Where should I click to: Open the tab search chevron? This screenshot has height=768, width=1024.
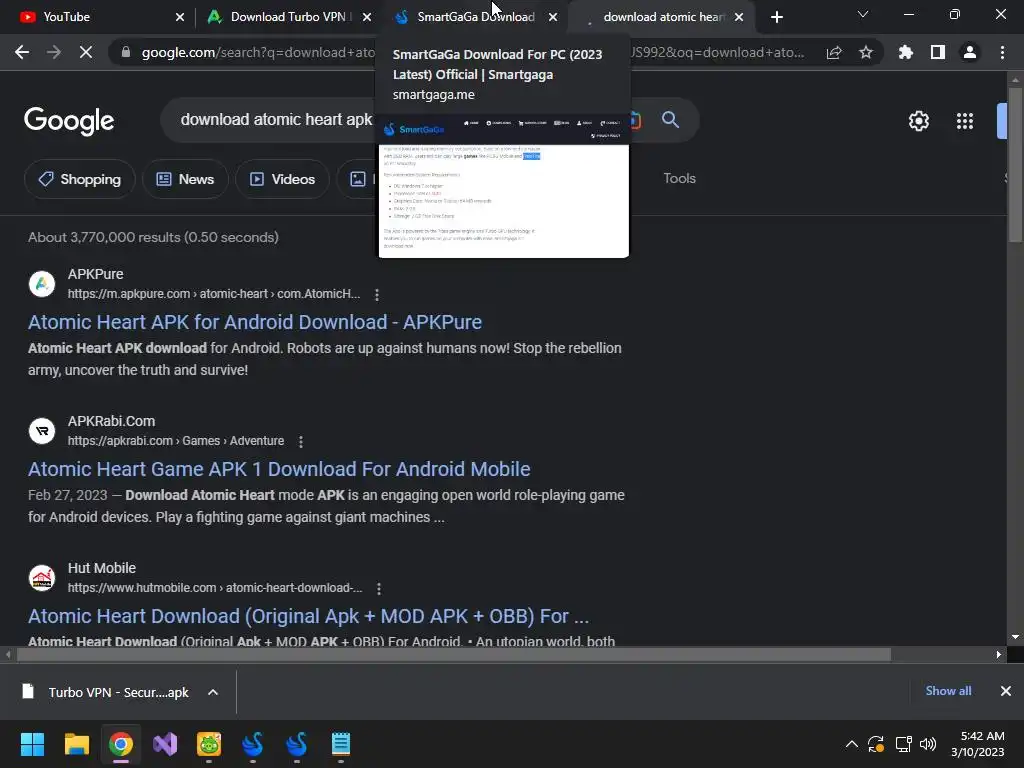(863, 14)
